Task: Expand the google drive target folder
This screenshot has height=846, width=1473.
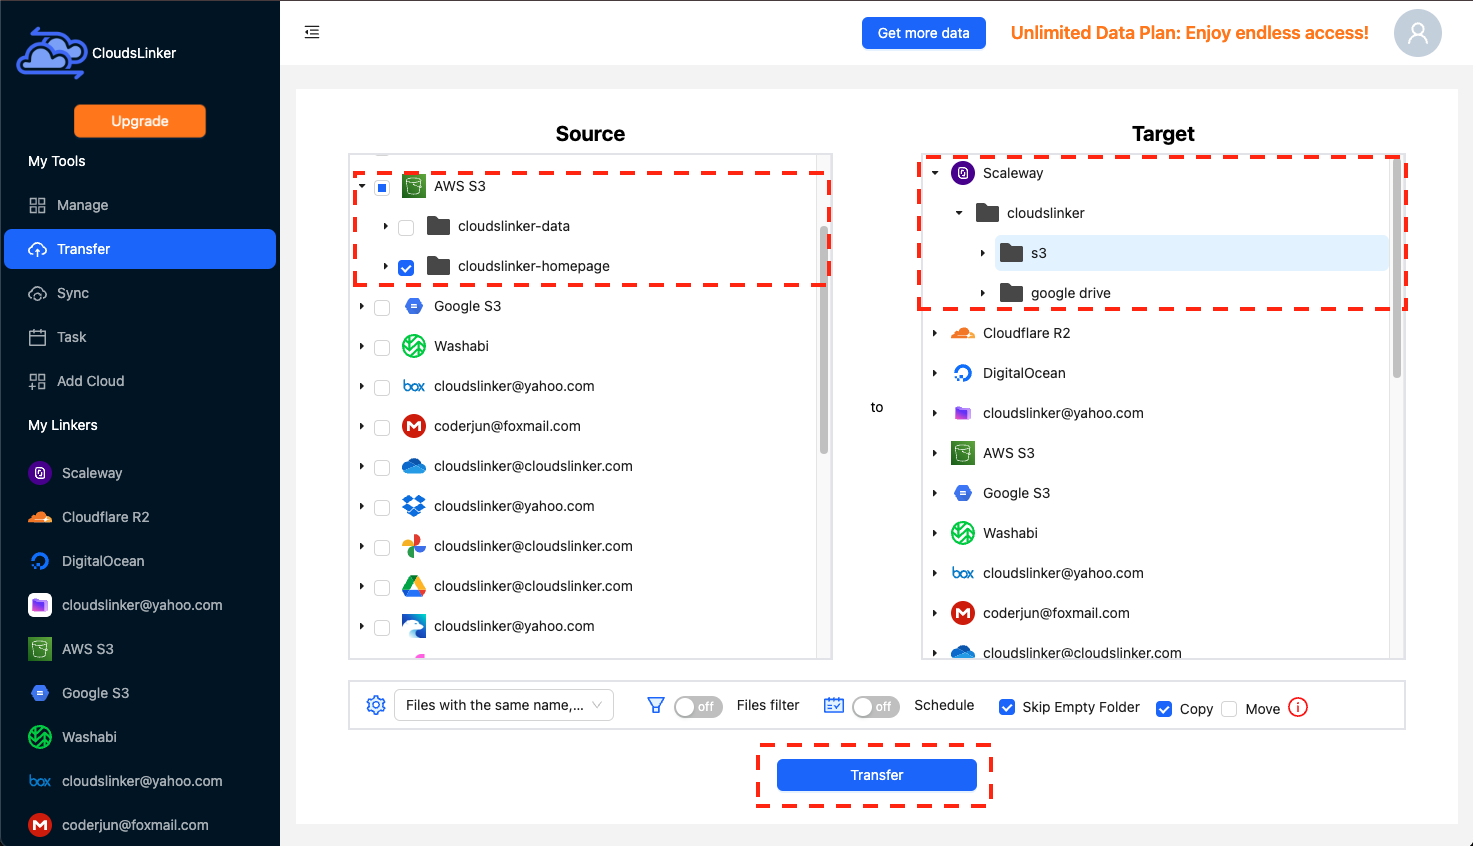Action: pyautogui.click(x=983, y=293)
